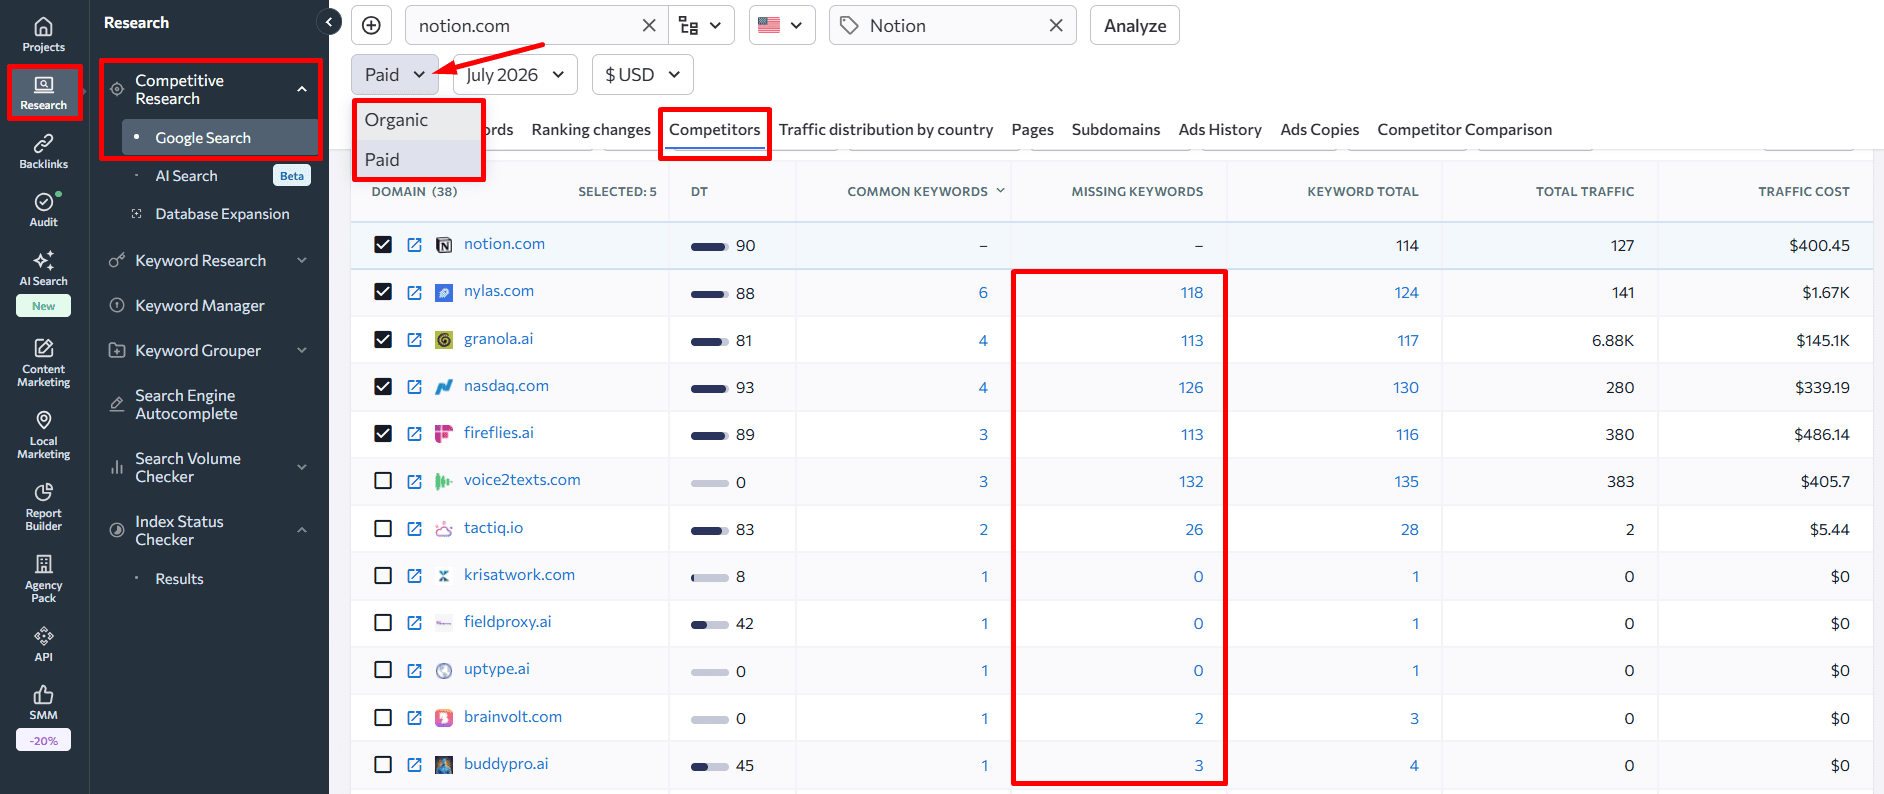Open AI Search in the left rail
Viewport: 1884px width, 794px height.
[44, 269]
